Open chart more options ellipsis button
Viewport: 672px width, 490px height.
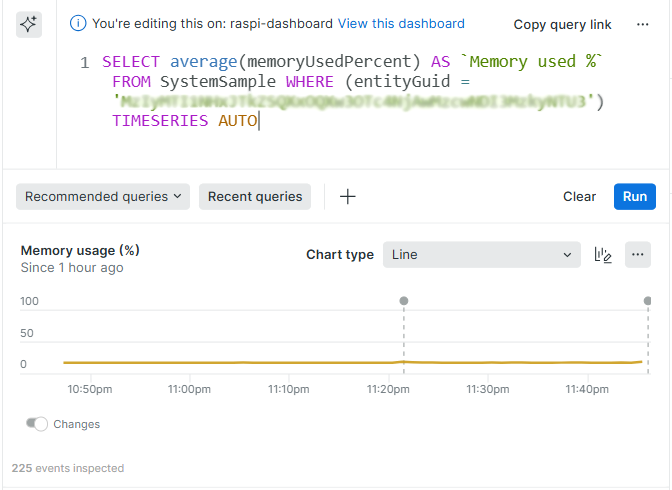pos(638,255)
